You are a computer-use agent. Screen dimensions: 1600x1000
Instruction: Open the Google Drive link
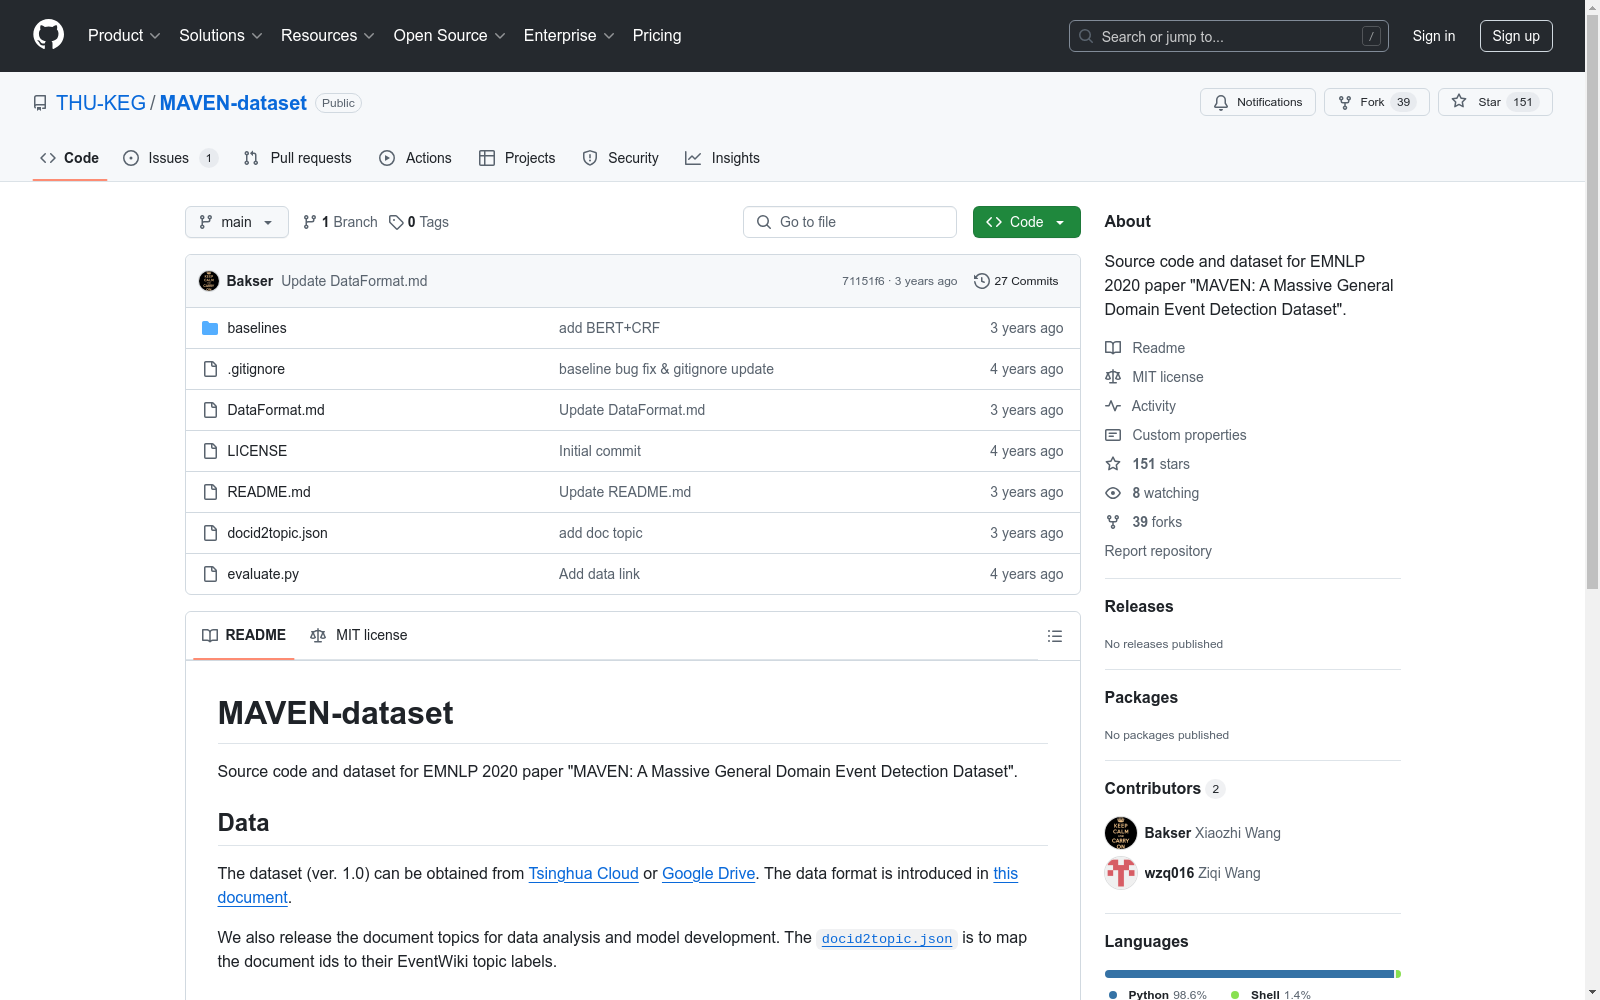click(x=708, y=873)
